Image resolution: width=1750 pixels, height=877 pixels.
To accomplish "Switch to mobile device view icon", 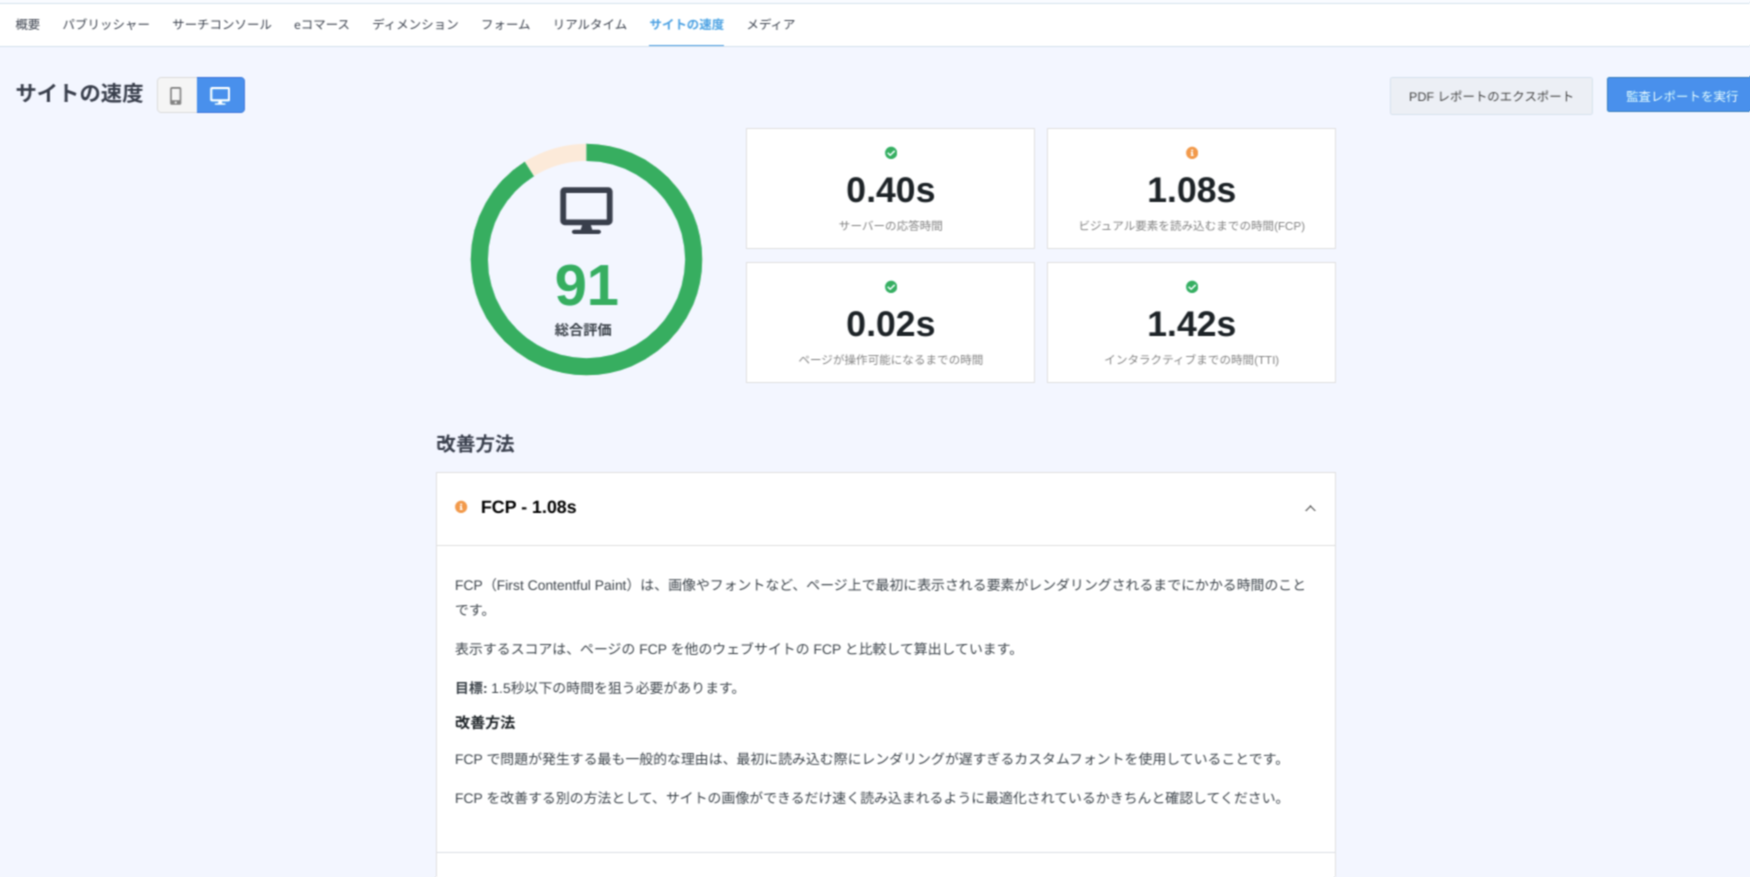I will point(176,95).
